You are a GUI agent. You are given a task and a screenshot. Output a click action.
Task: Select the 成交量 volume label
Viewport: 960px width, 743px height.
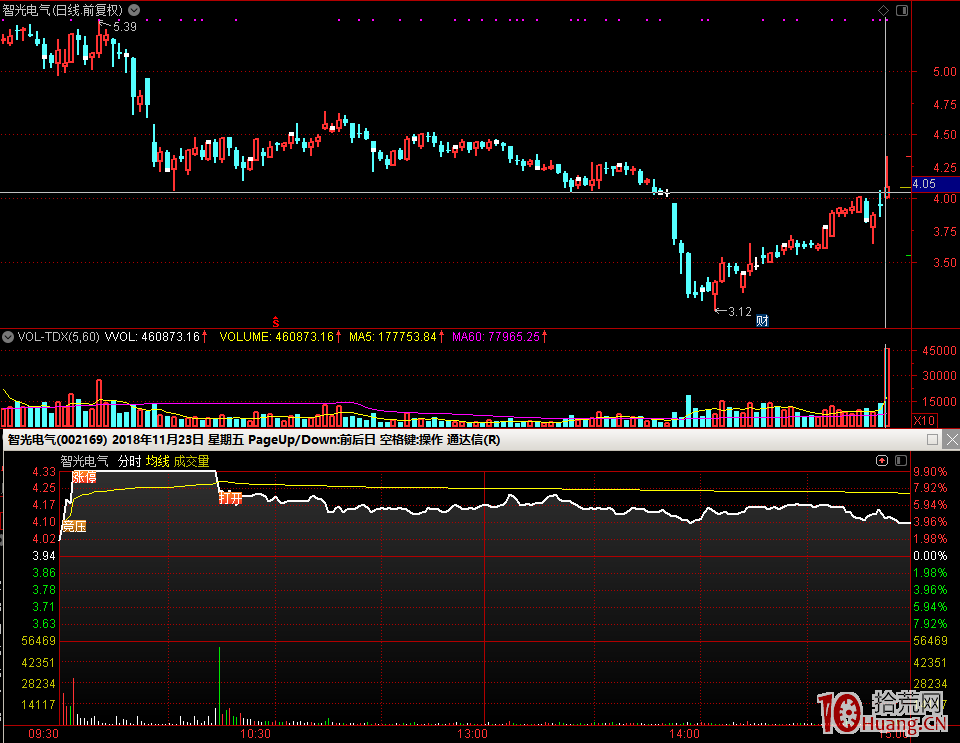coord(192,461)
